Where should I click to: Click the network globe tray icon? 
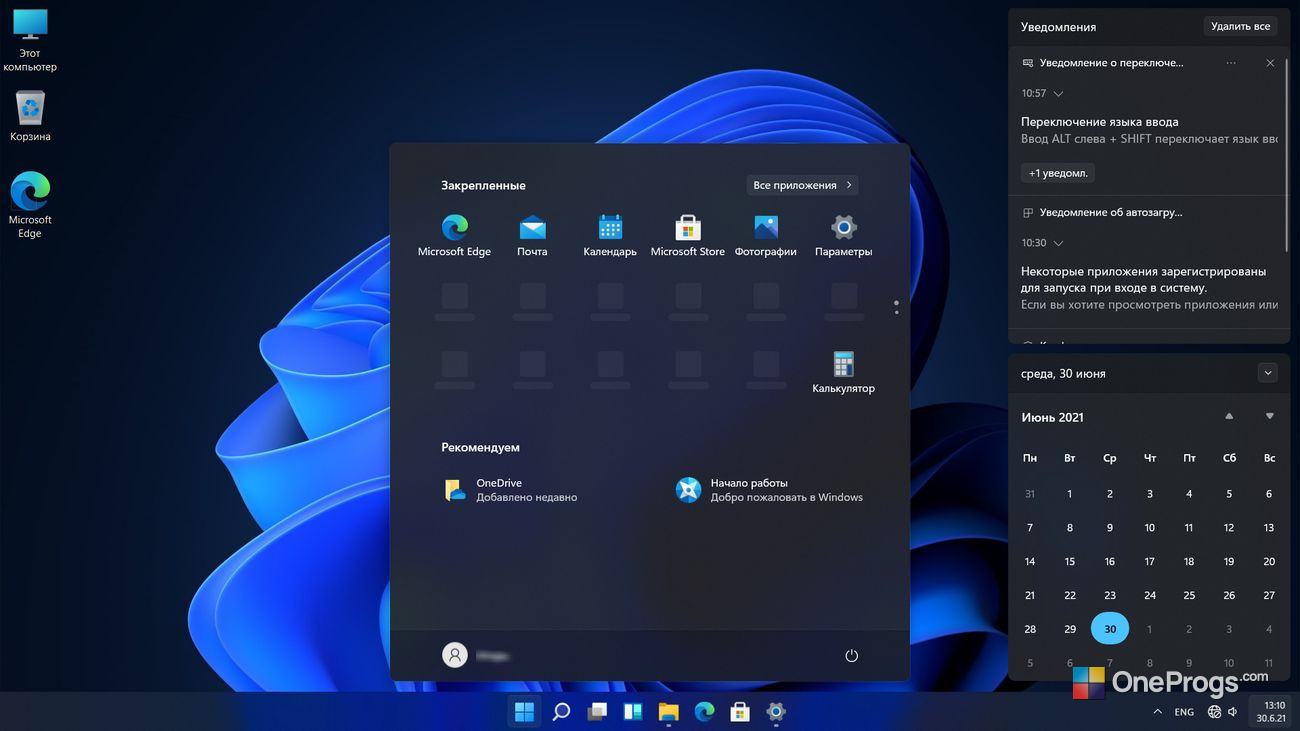click(x=1214, y=712)
